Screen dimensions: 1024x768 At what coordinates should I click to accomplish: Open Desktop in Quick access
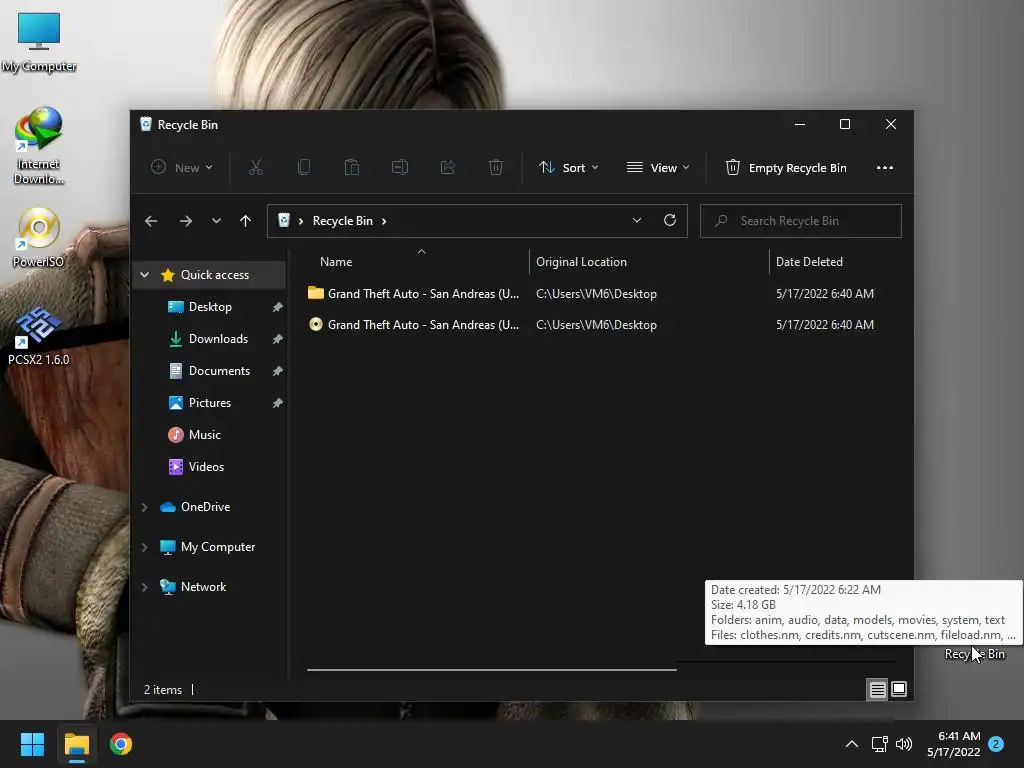(210, 307)
